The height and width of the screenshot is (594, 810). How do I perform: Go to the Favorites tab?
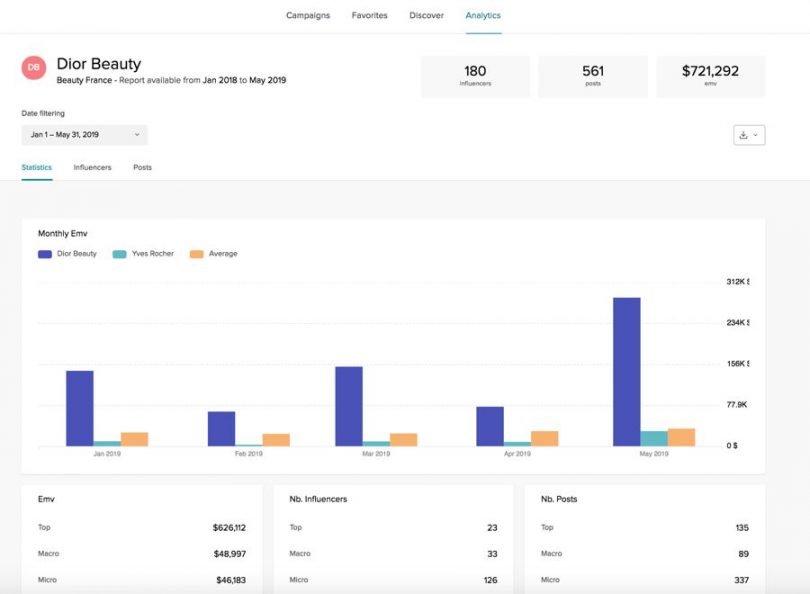pyautogui.click(x=369, y=15)
